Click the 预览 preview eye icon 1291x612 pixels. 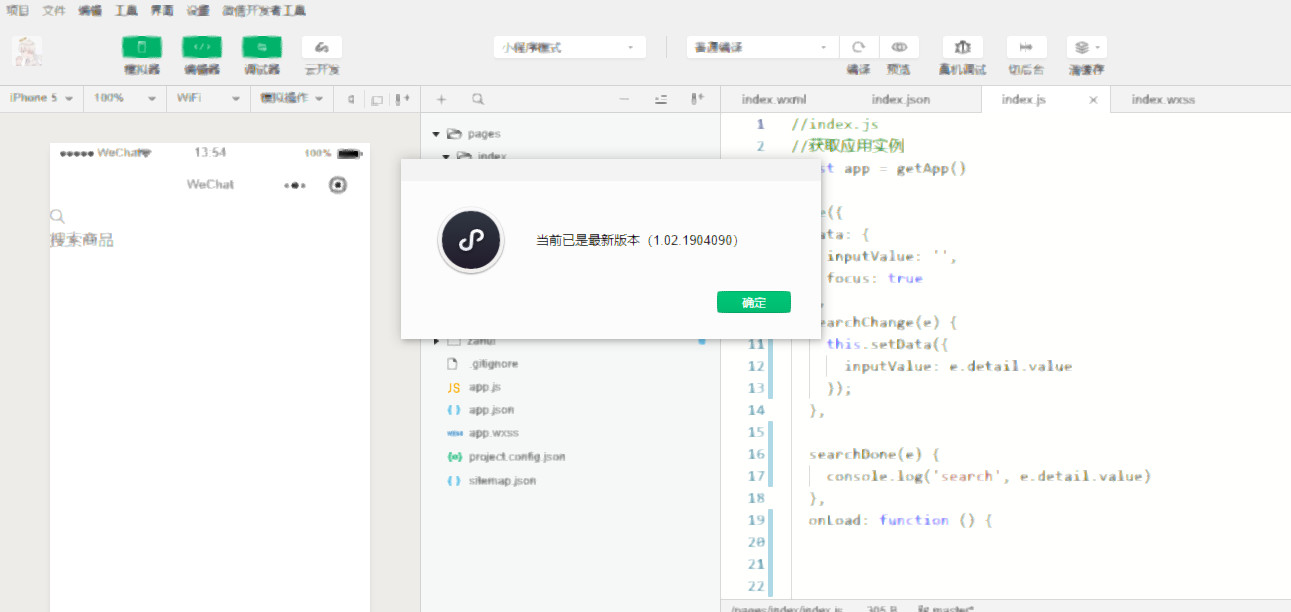[x=899, y=47]
